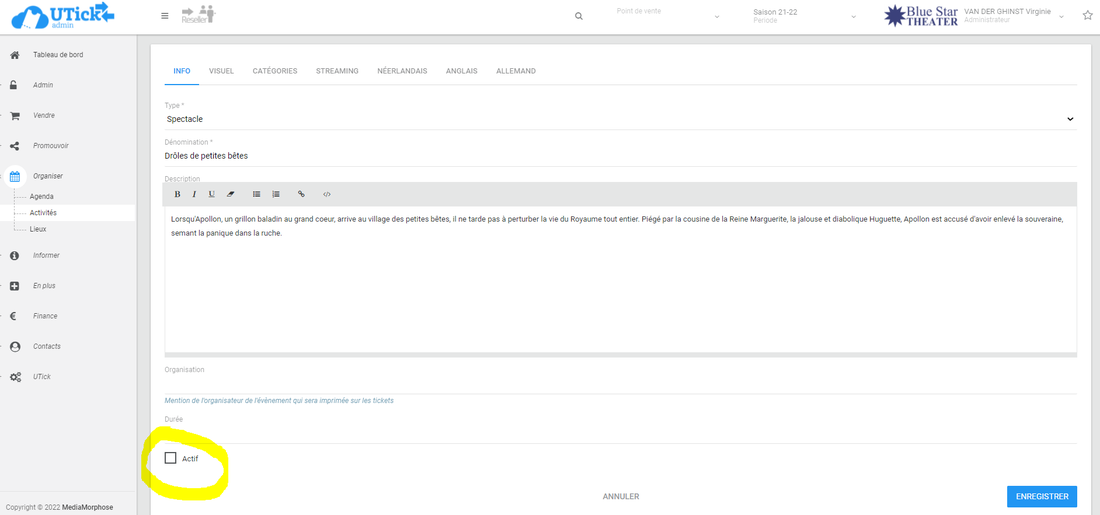Expand the Saison 21-22 période dropdown

pyautogui.click(x=804, y=16)
